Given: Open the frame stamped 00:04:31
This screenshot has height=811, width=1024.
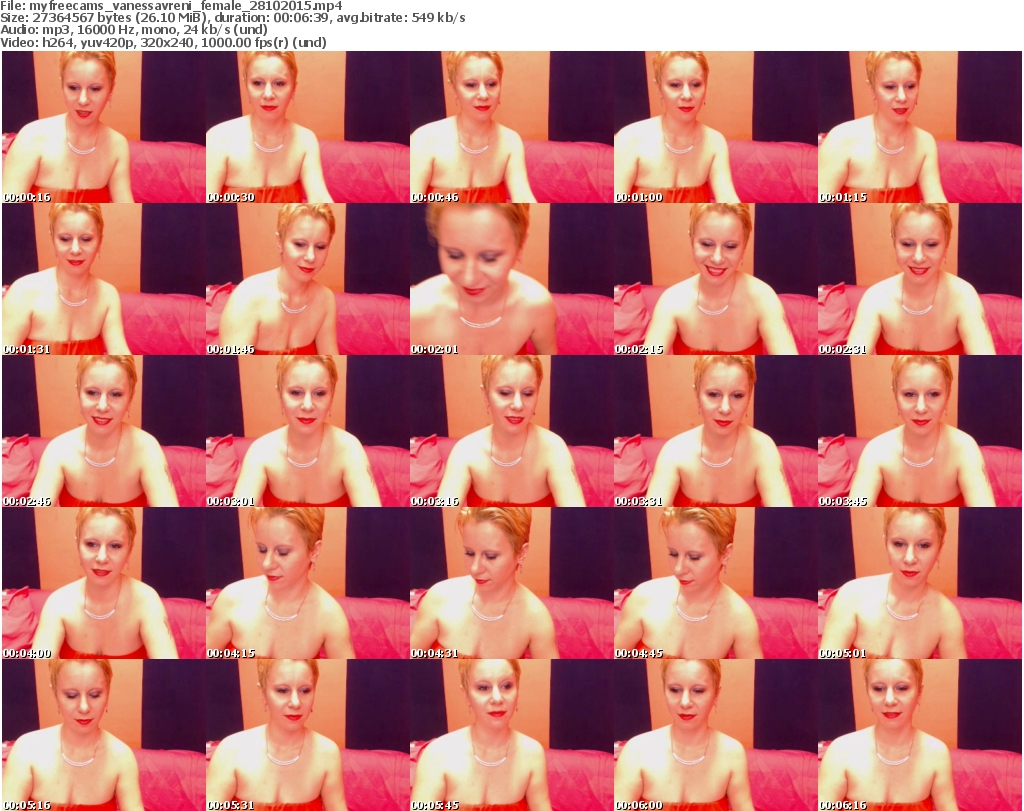Looking at the screenshot, I should coord(511,583).
